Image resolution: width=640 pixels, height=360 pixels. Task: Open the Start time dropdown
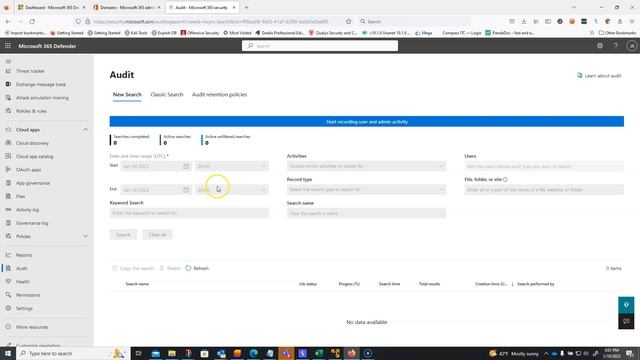[231, 166]
